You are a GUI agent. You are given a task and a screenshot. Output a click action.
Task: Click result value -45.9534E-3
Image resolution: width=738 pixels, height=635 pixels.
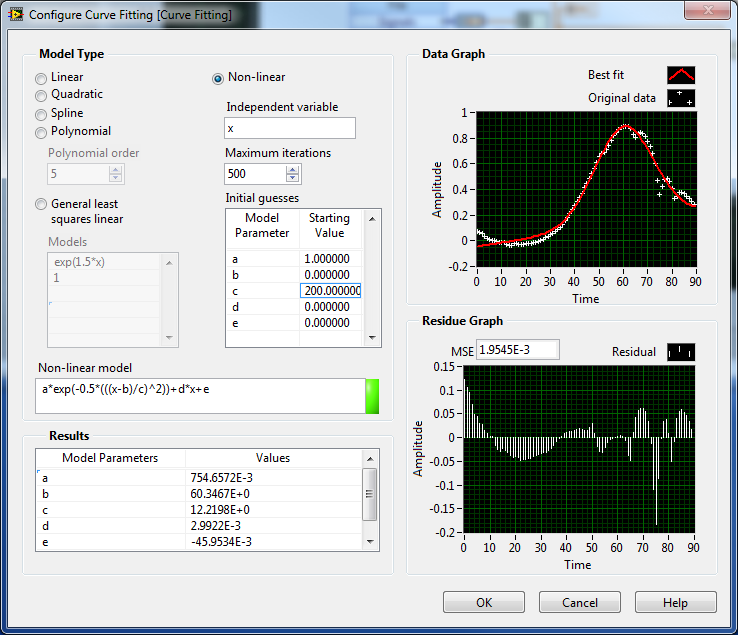[x=274, y=542]
